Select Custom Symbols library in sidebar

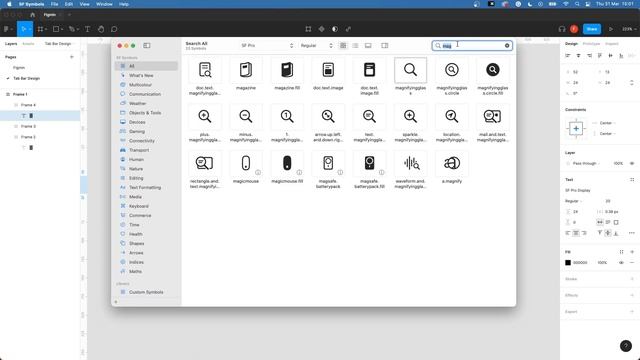147,292
